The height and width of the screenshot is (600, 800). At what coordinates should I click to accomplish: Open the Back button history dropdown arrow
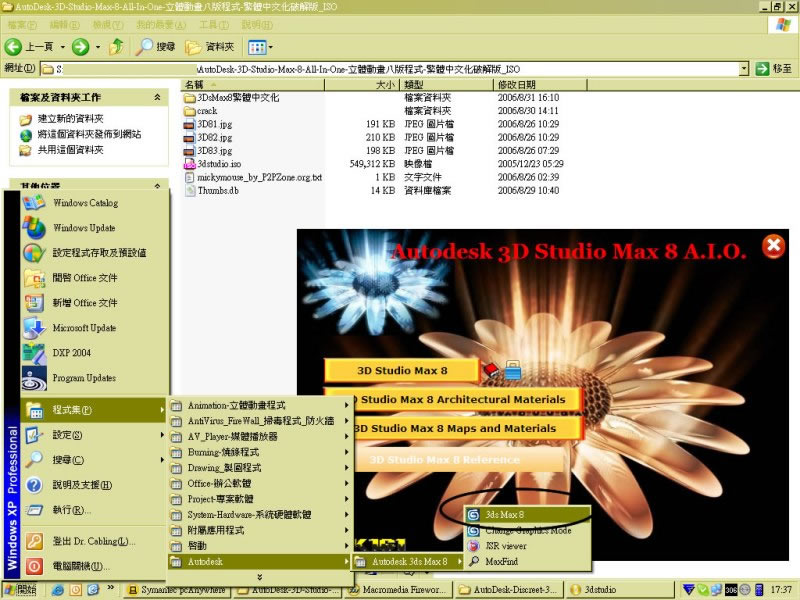63,47
